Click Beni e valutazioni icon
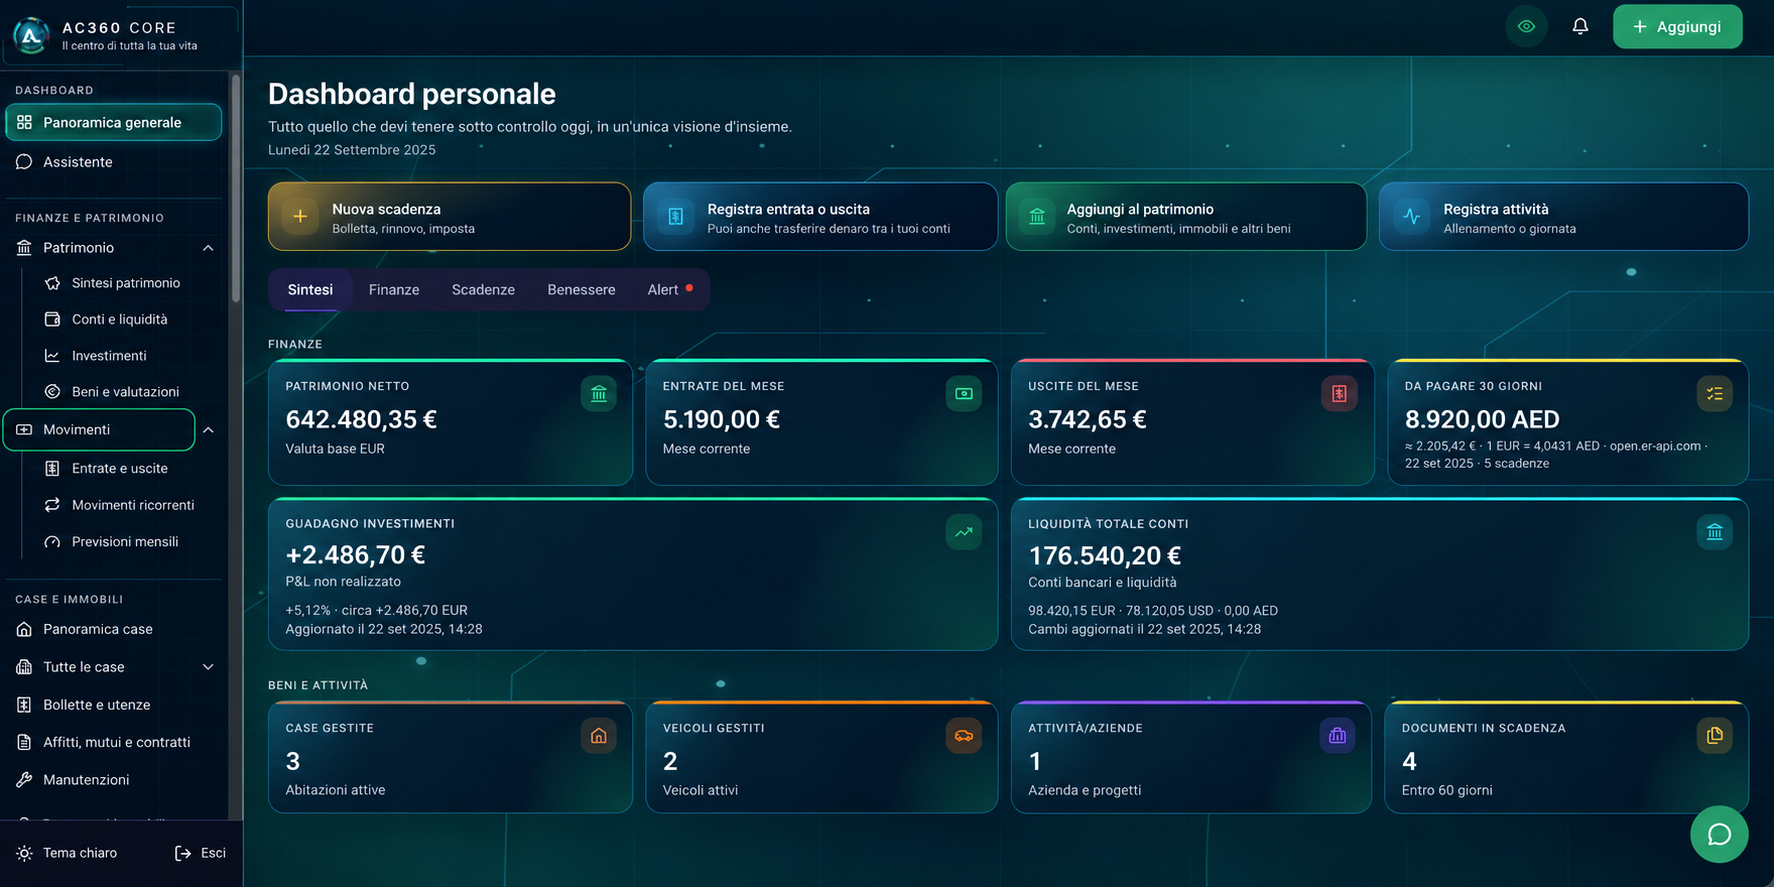 52,391
